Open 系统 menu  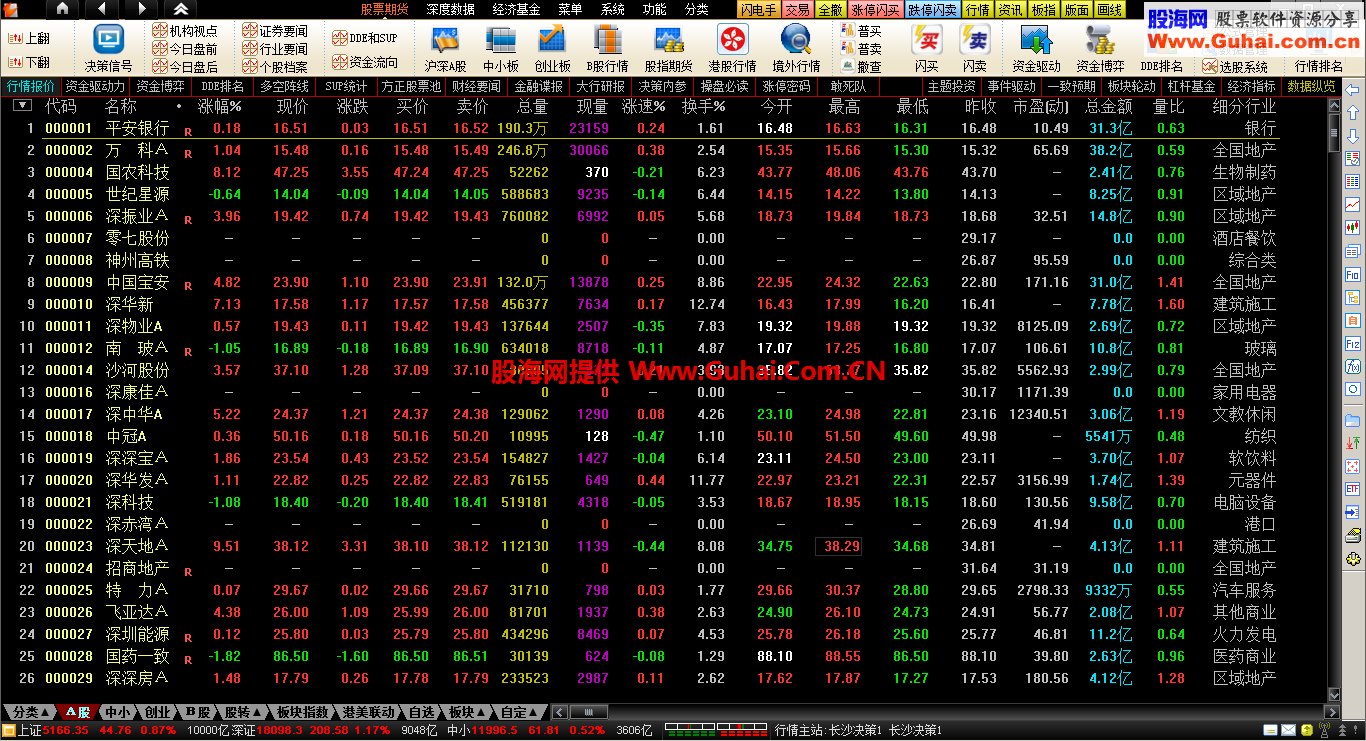[x=612, y=9]
